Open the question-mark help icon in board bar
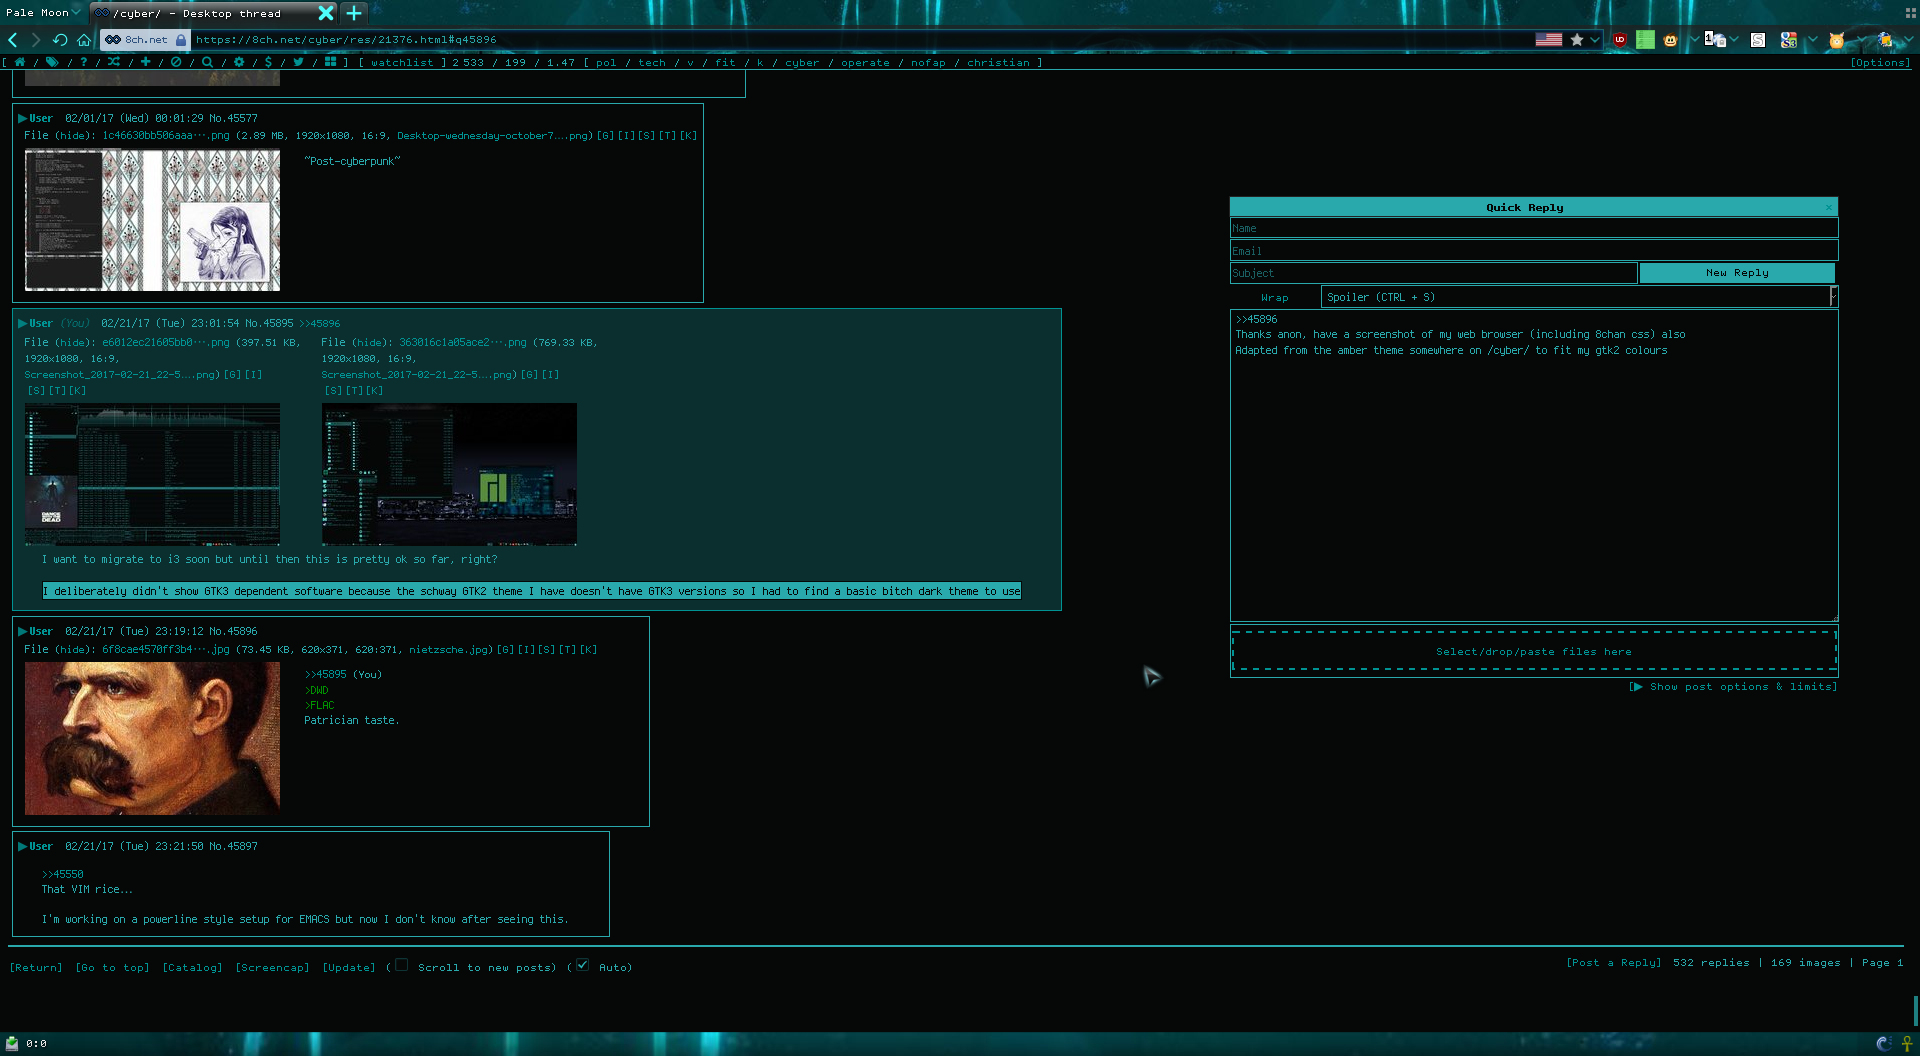Screen dimensions: 1920x1056 click(83, 62)
